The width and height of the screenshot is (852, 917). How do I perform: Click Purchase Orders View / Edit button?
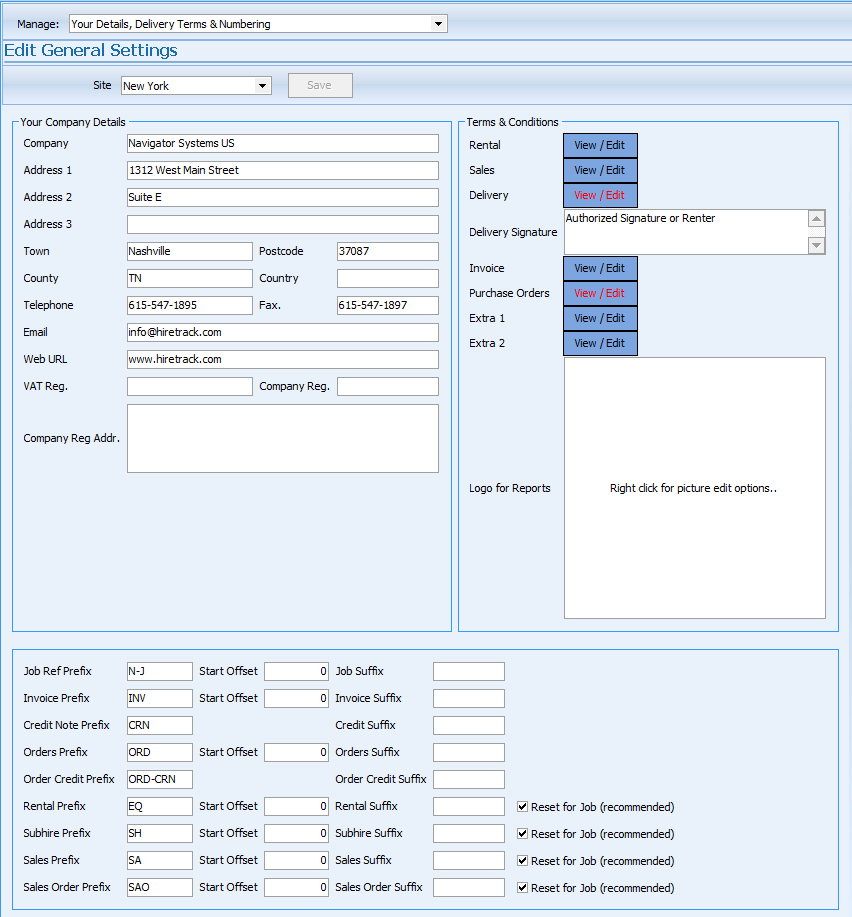click(x=600, y=294)
